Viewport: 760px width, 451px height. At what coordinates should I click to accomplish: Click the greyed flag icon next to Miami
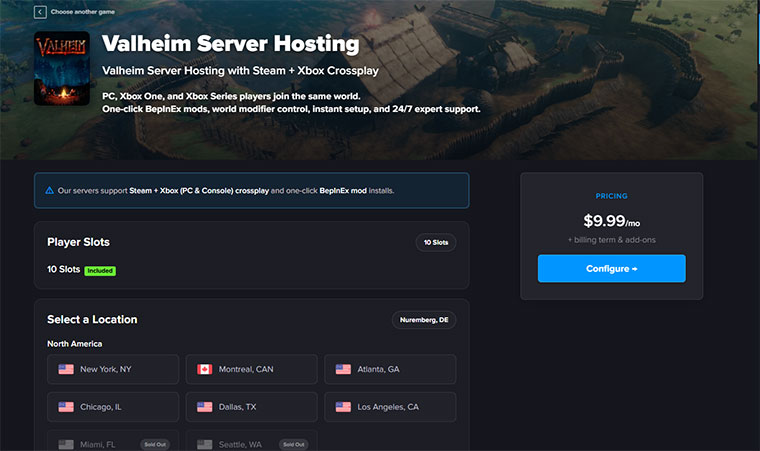66,444
